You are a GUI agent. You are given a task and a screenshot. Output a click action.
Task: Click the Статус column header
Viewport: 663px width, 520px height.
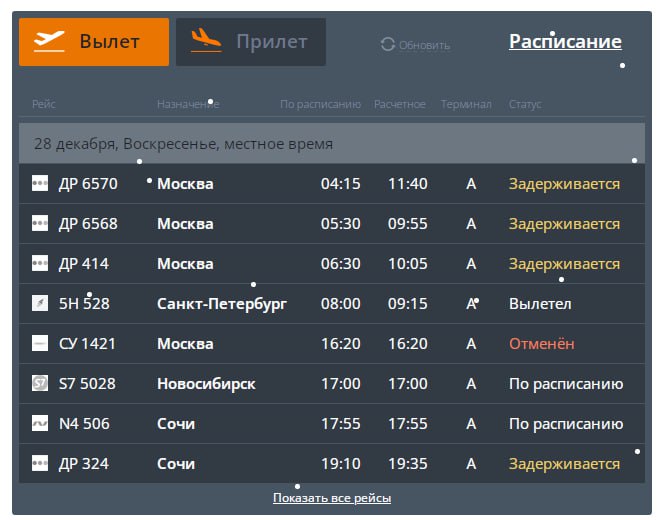pos(525,104)
